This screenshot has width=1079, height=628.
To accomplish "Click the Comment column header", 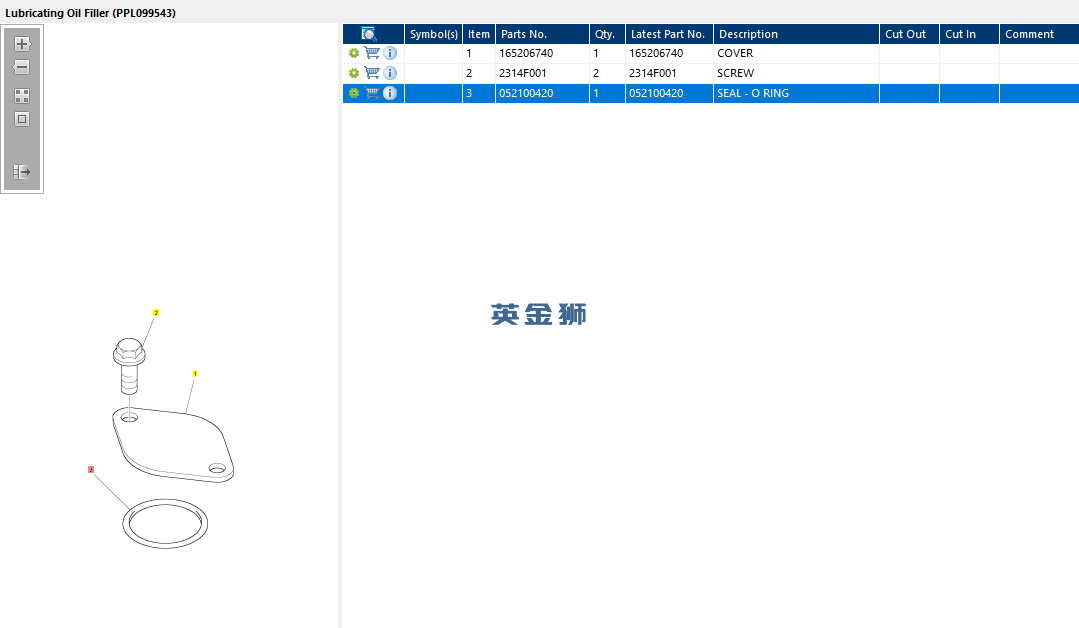I will 1039,34.
